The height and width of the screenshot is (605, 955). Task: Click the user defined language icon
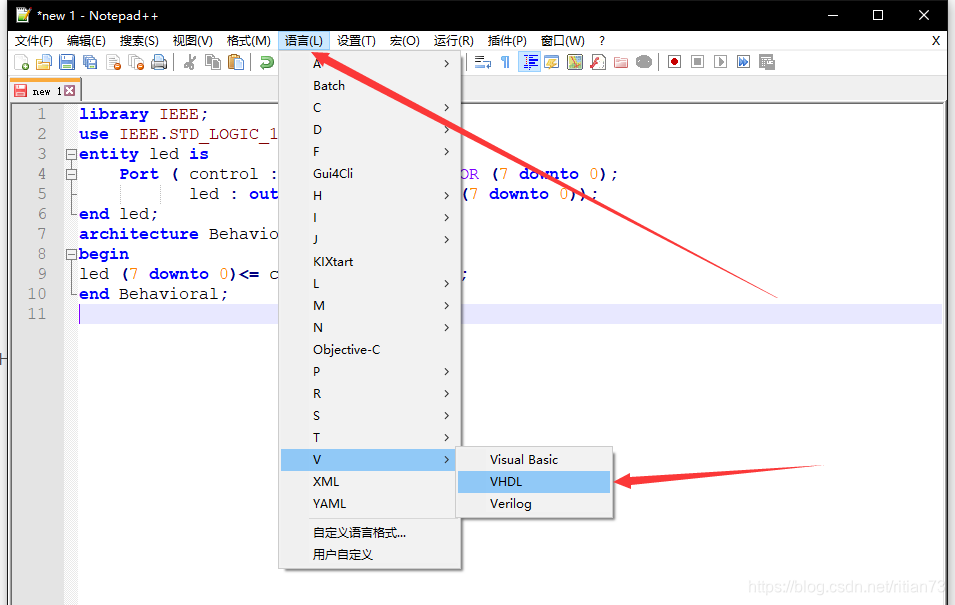point(552,62)
